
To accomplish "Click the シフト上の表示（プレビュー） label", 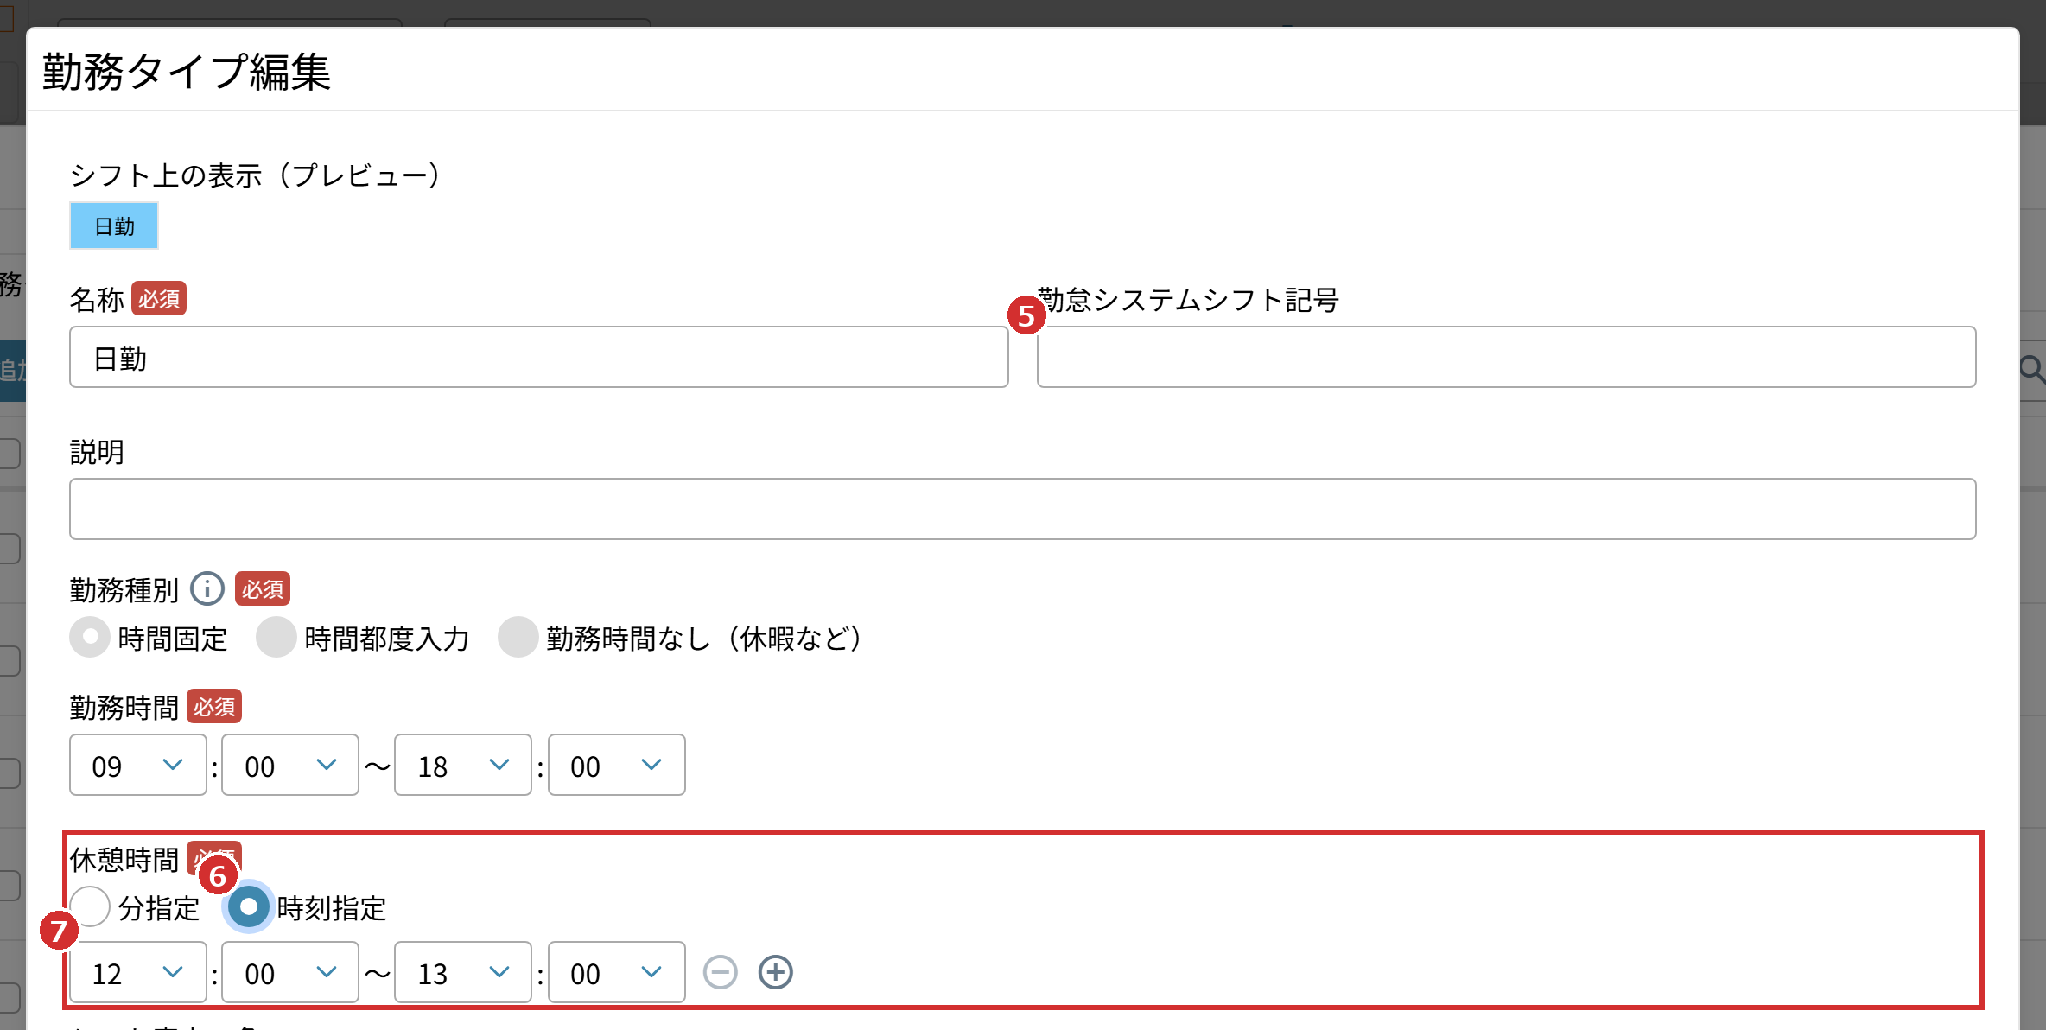I will click(x=254, y=175).
